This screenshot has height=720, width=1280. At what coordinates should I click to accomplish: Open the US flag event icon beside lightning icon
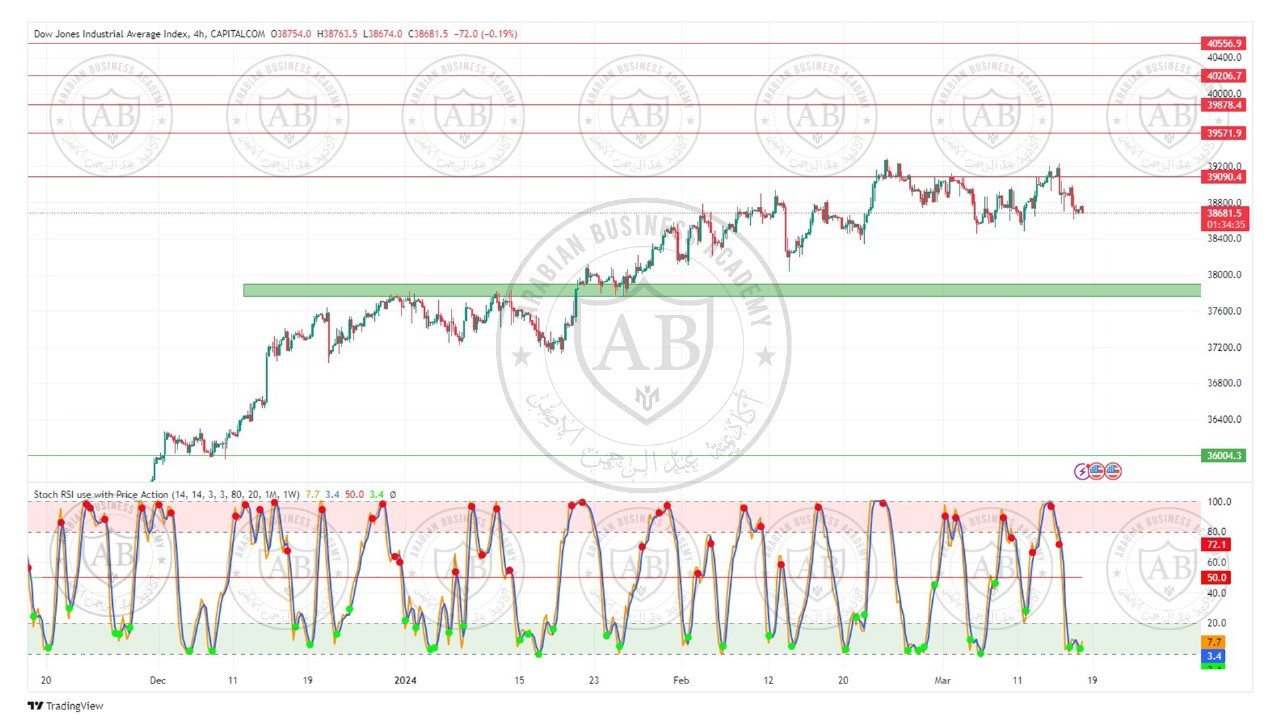[x=1097, y=471]
